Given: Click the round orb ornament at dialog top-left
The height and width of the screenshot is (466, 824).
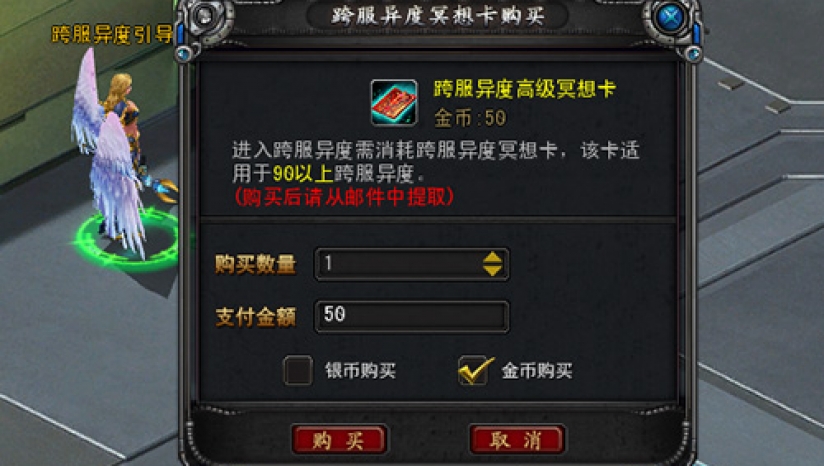Looking at the screenshot, I should pyautogui.click(x=205, y=16).
